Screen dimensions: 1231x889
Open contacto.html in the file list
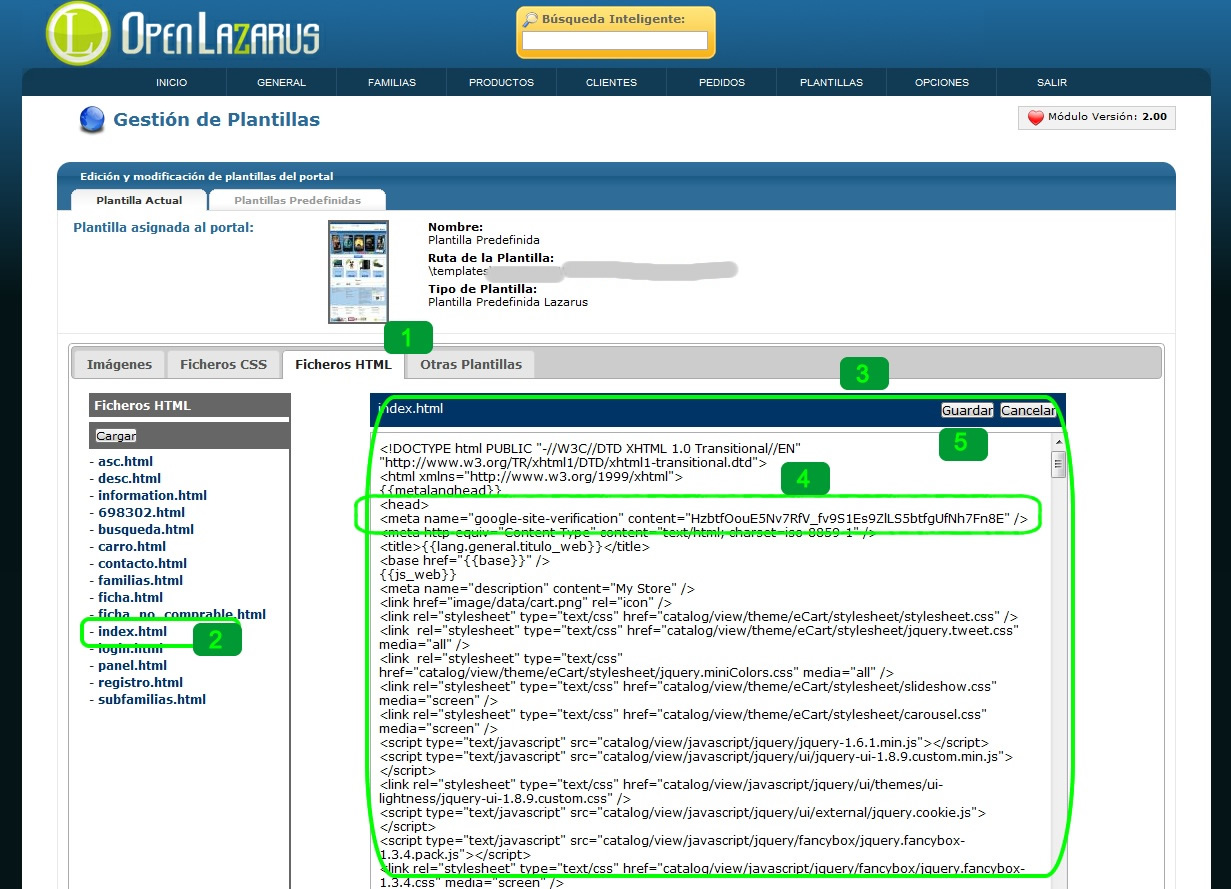click(142, 564)
